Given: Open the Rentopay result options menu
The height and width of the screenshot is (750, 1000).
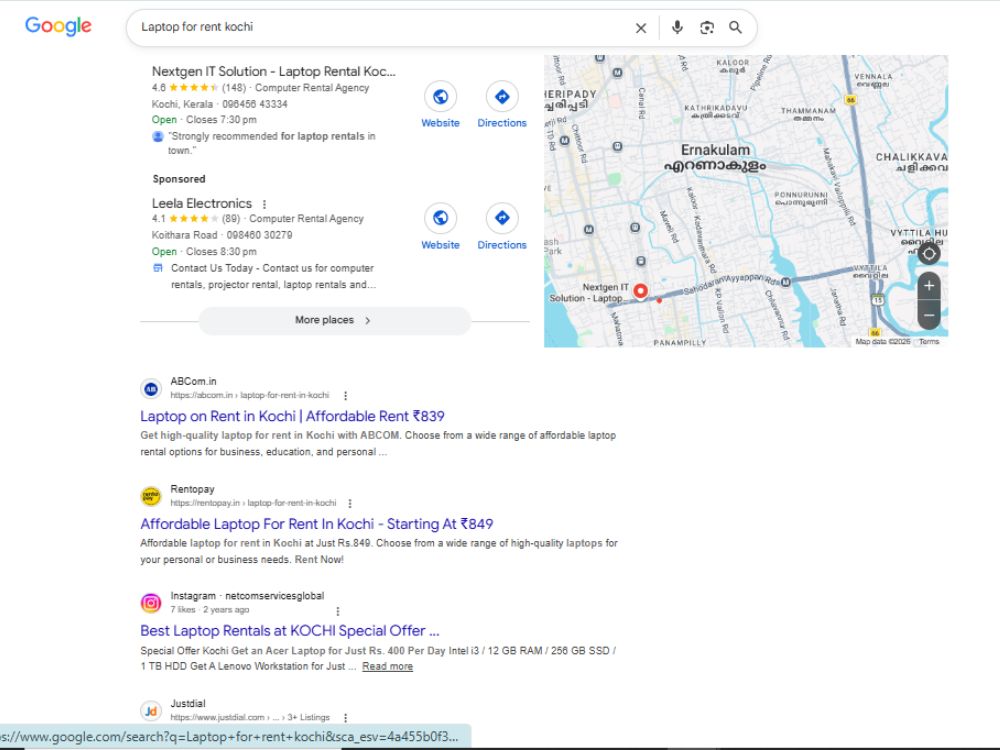Looking at the screenshot, I should click(349, 503).
